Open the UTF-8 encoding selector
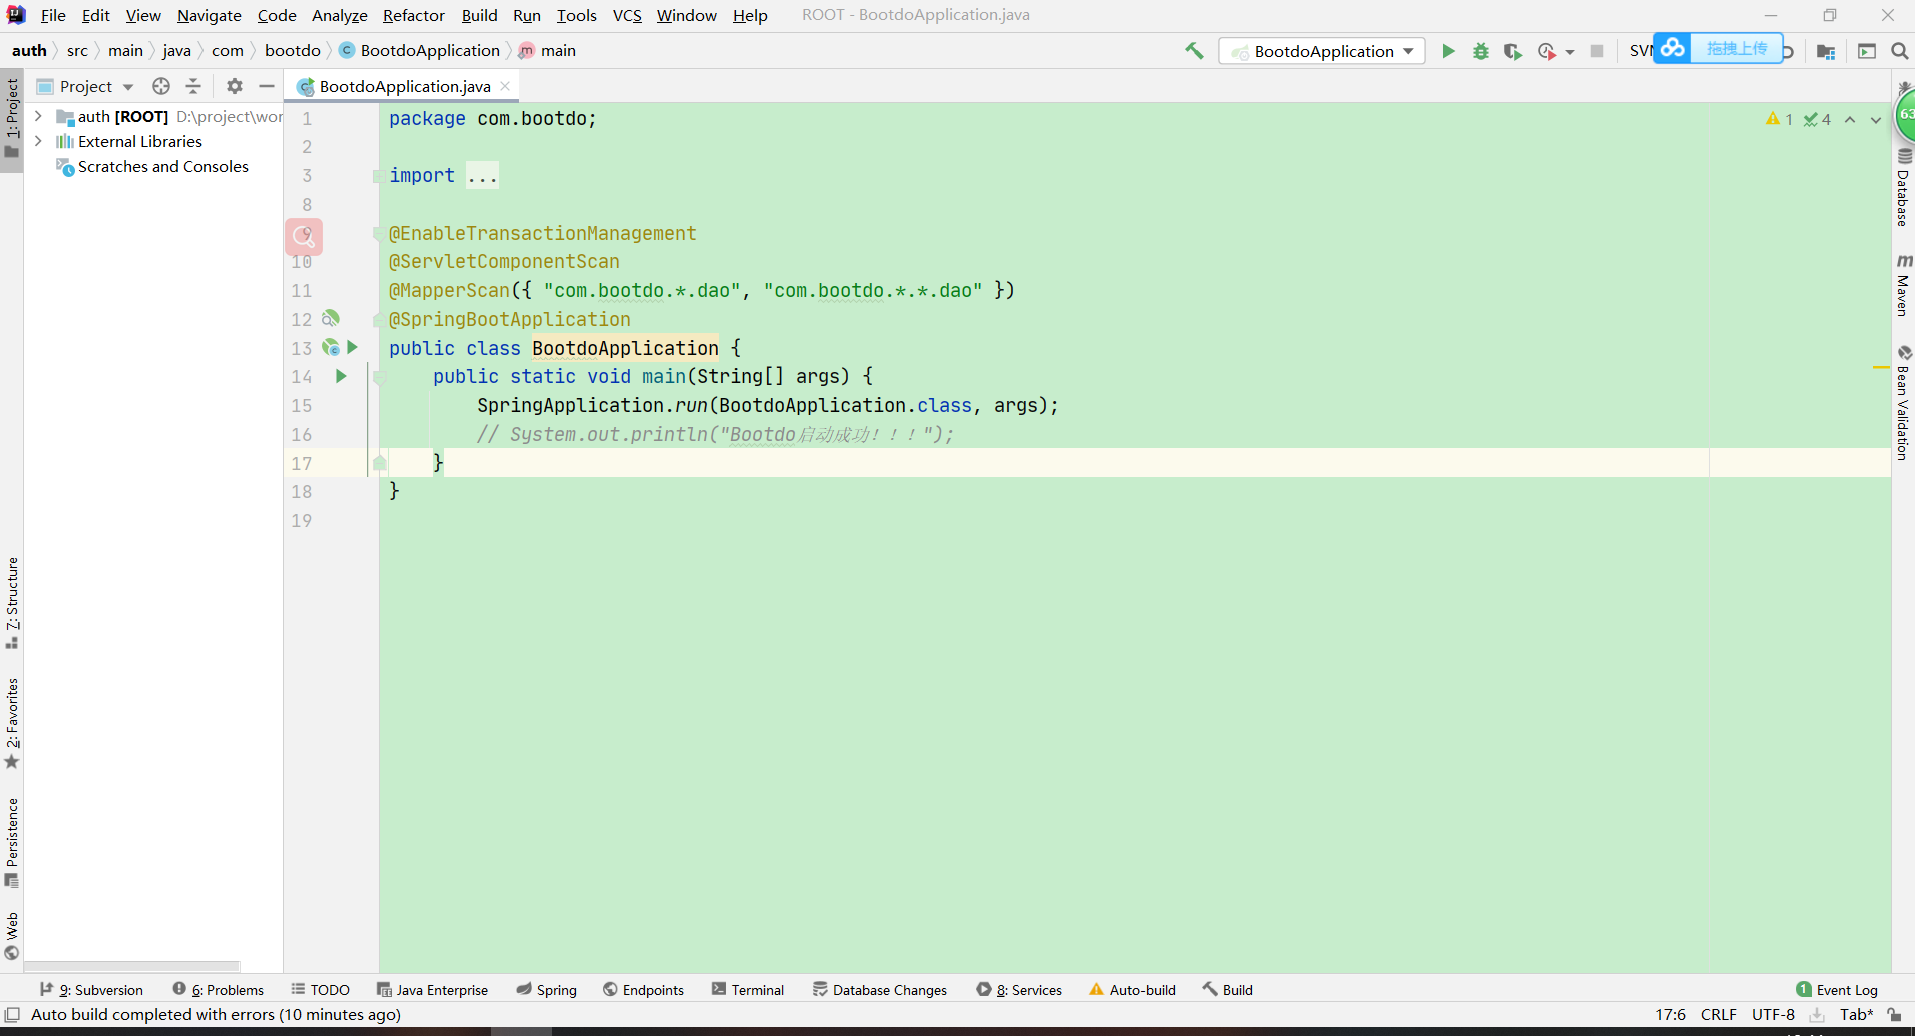Viewport: 1915px width, 1036px height. point(1773,1014)
